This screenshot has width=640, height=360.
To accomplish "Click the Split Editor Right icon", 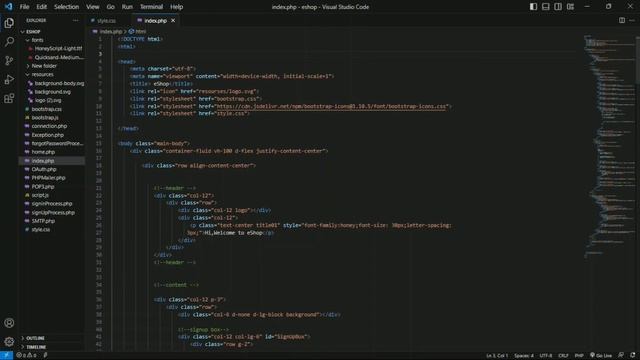I will point(622,20).
